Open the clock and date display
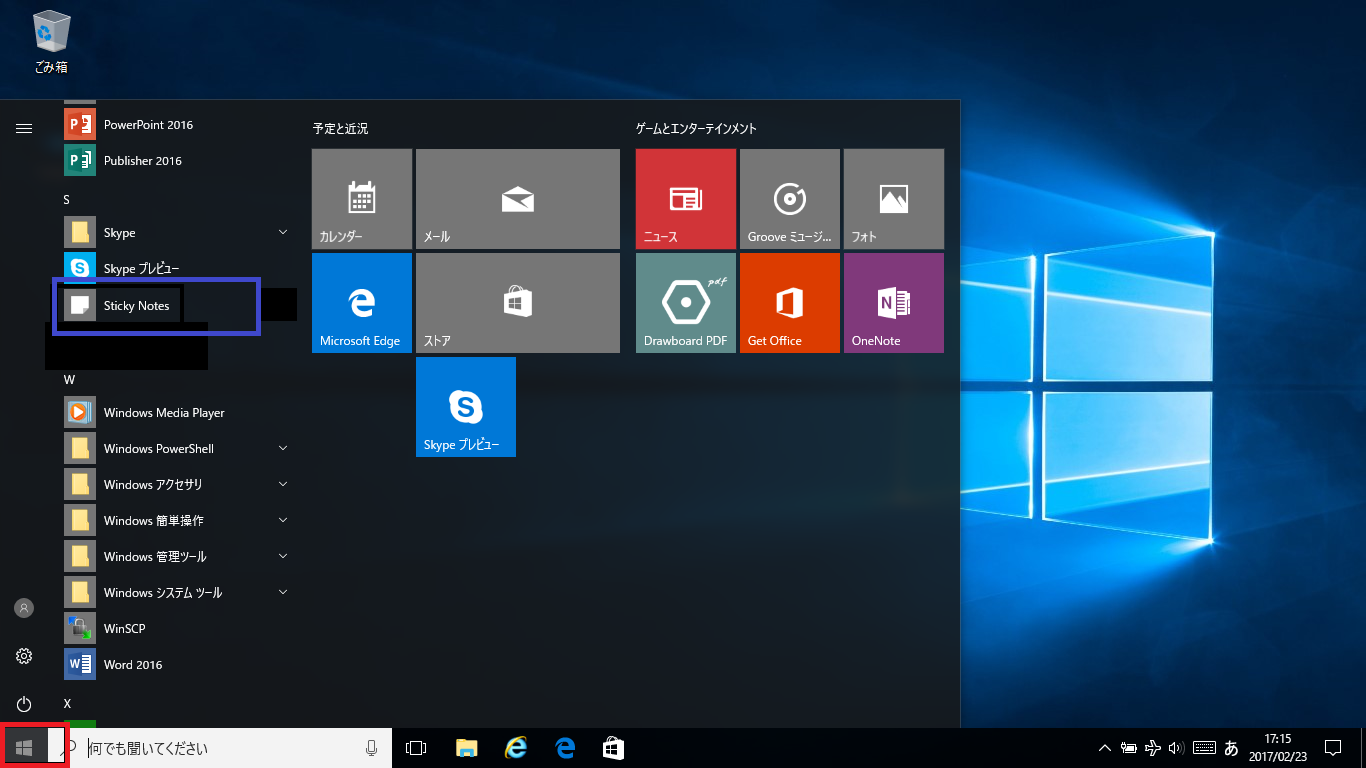Image resolution: width=1366 pixels, height=768 pixels. tap(1278, 748)
